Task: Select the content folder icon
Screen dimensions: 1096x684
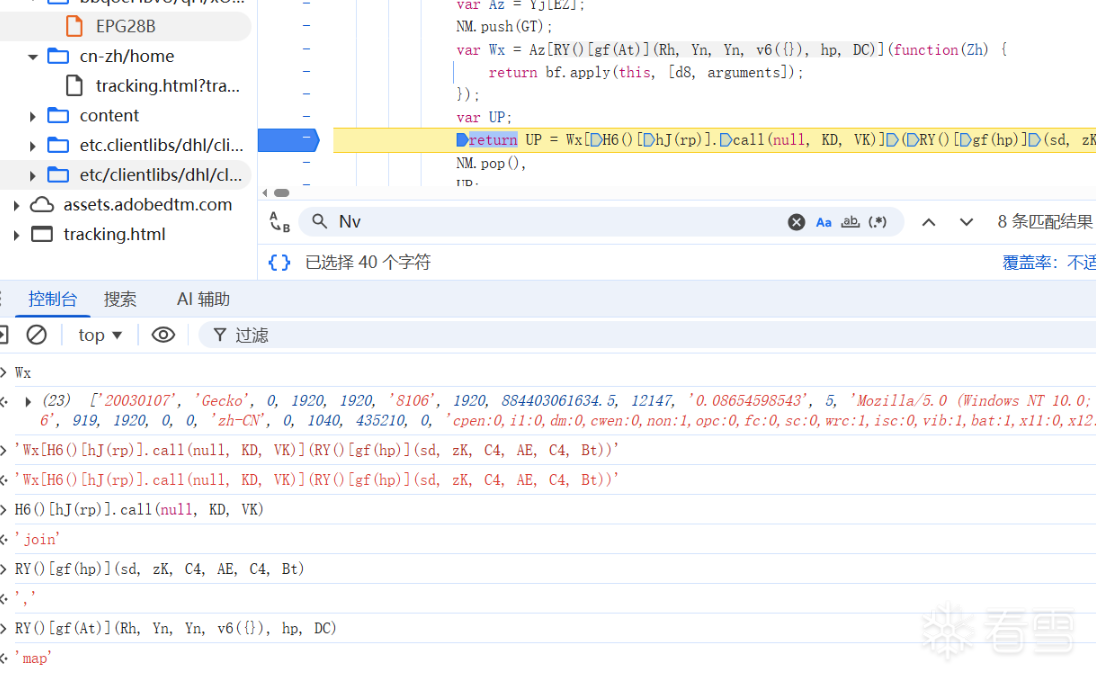Action: (x=58, y=115)
